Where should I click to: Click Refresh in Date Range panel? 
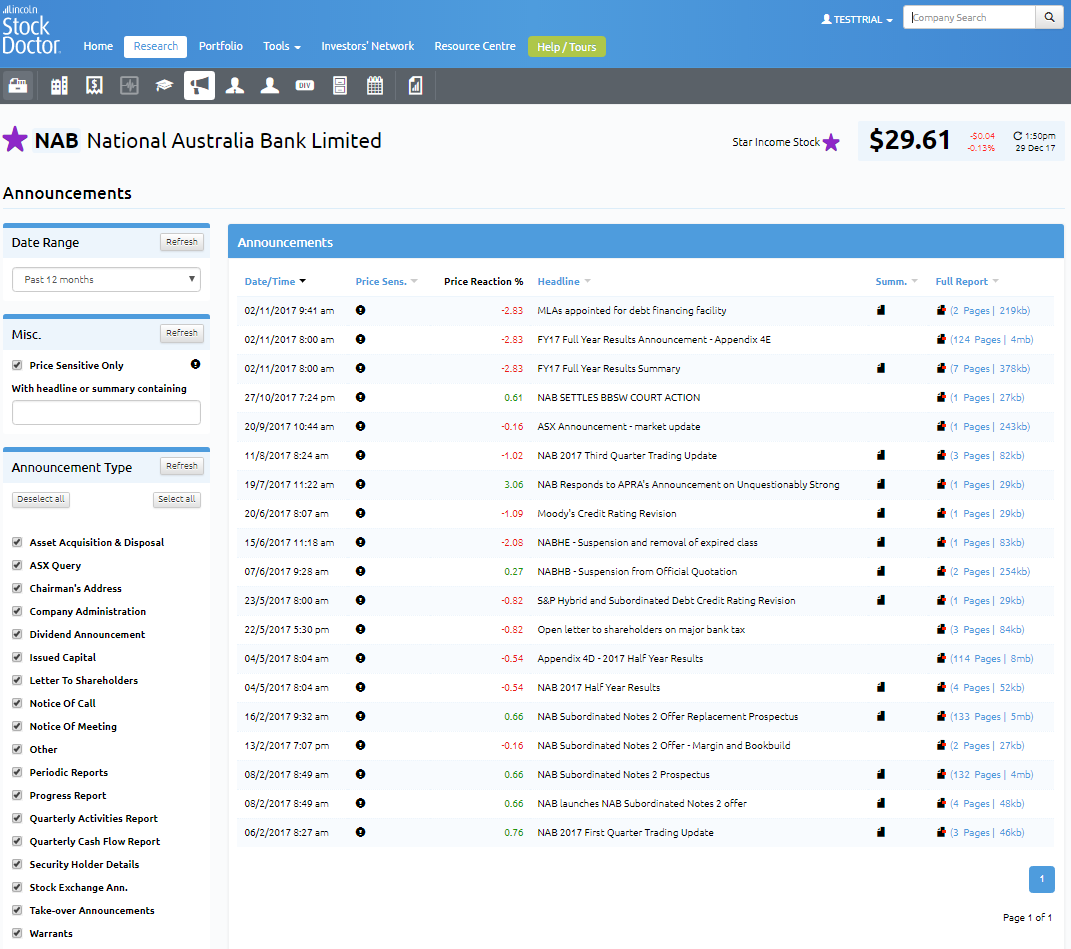tap(182, 242)
